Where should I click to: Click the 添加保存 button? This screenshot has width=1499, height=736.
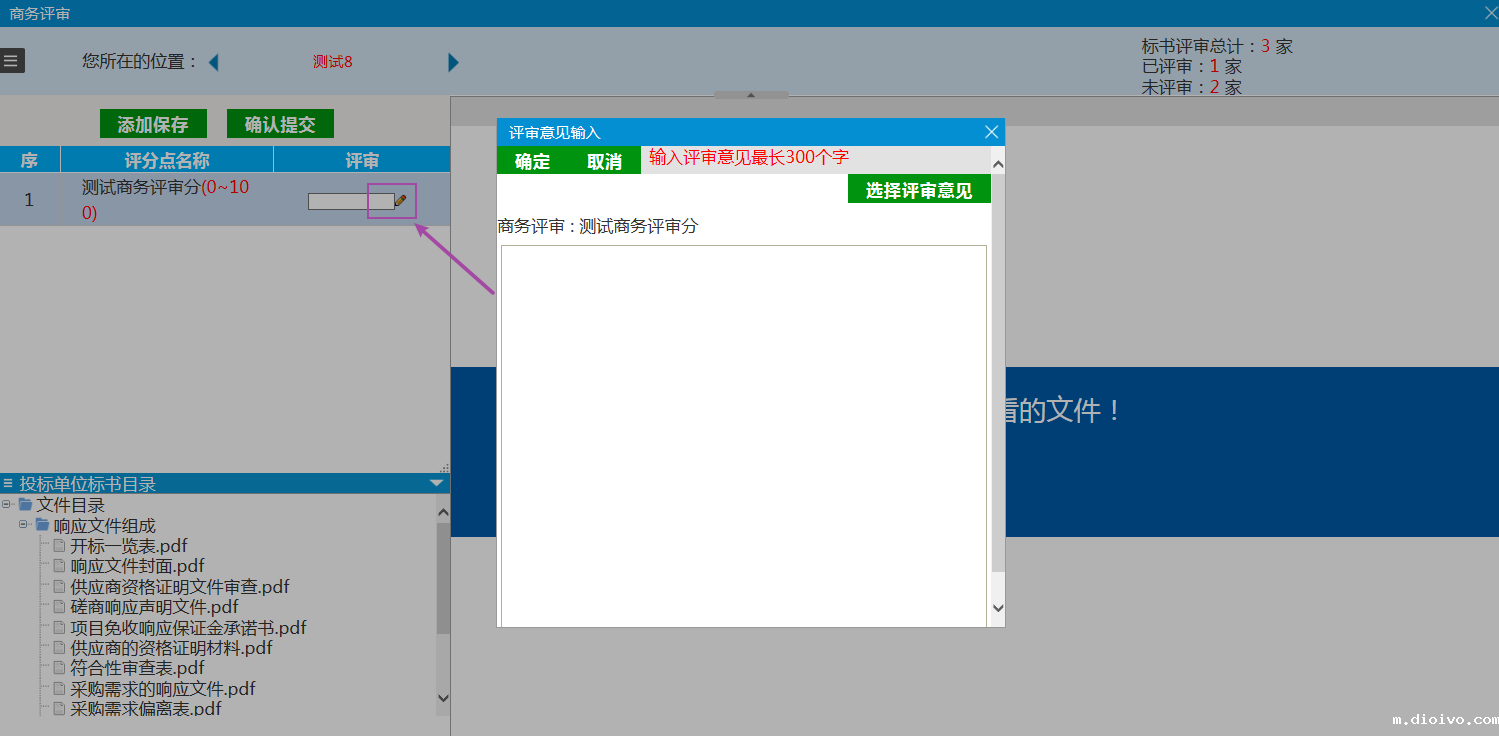pyautogui.click(x=153, y=124)
